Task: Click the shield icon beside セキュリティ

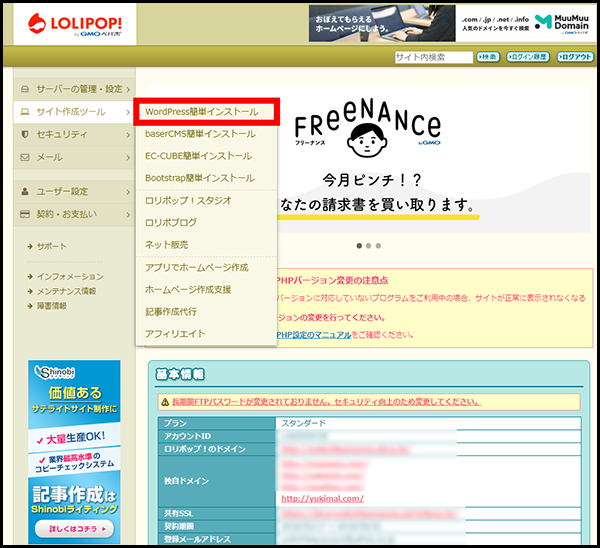Action: (24, 134)
